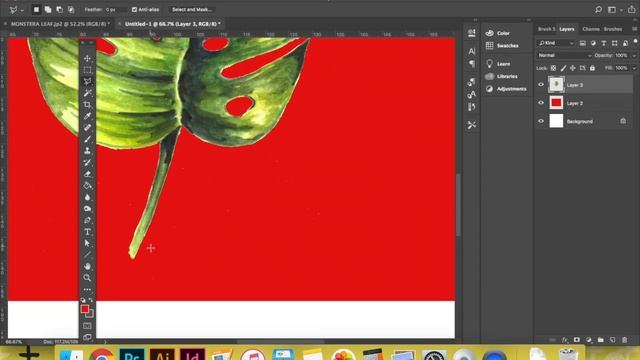The image size is (640, 360).
Task: Select the Hand tool
Action: 87,266
